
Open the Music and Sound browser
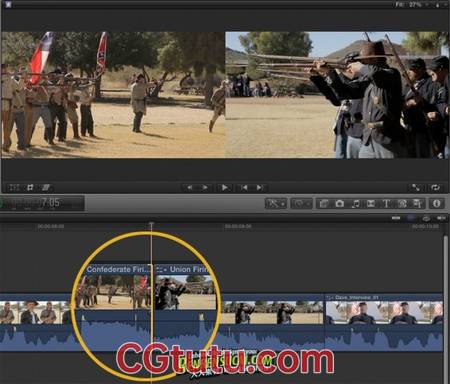click(x=355, y=203)
